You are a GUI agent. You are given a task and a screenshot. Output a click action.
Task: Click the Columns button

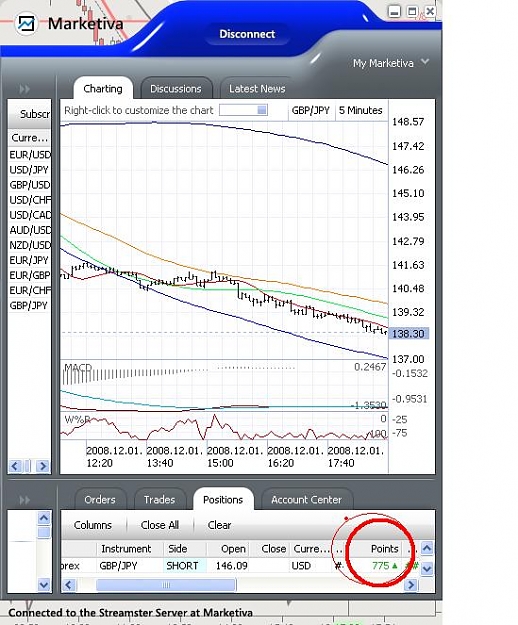(93, 525)
